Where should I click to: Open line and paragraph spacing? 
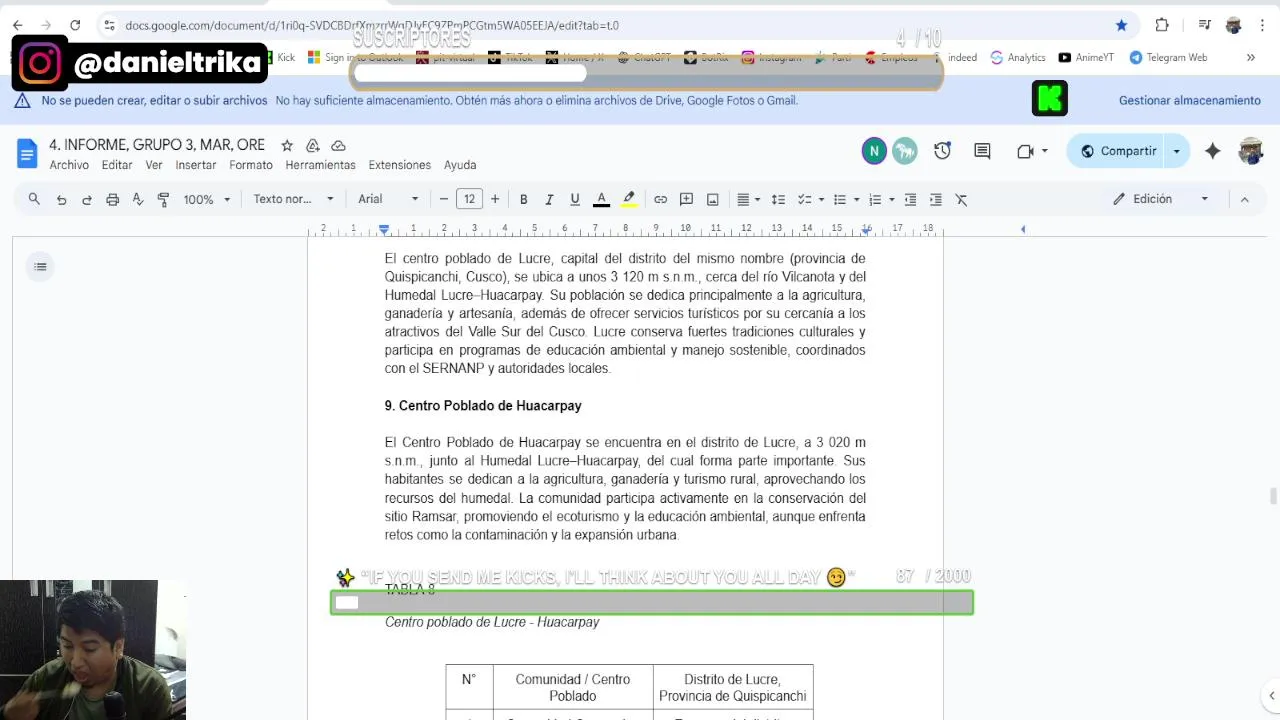click(x=778, y=199)
